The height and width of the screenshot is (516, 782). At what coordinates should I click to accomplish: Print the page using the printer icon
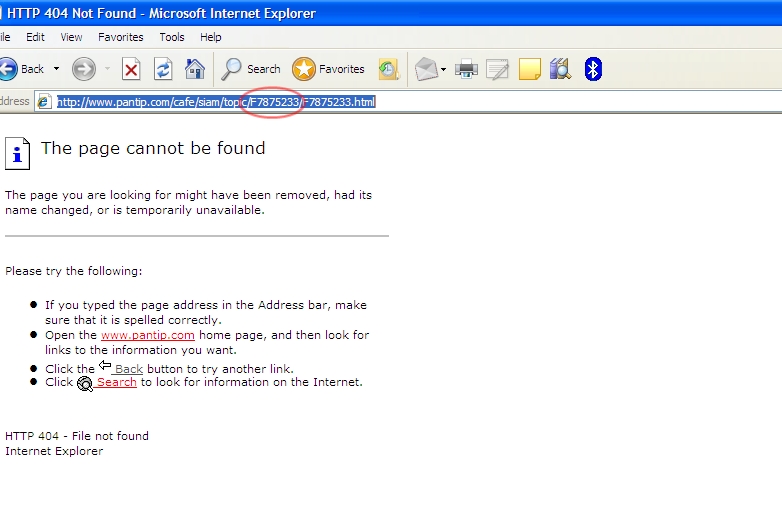coord(466,69)
